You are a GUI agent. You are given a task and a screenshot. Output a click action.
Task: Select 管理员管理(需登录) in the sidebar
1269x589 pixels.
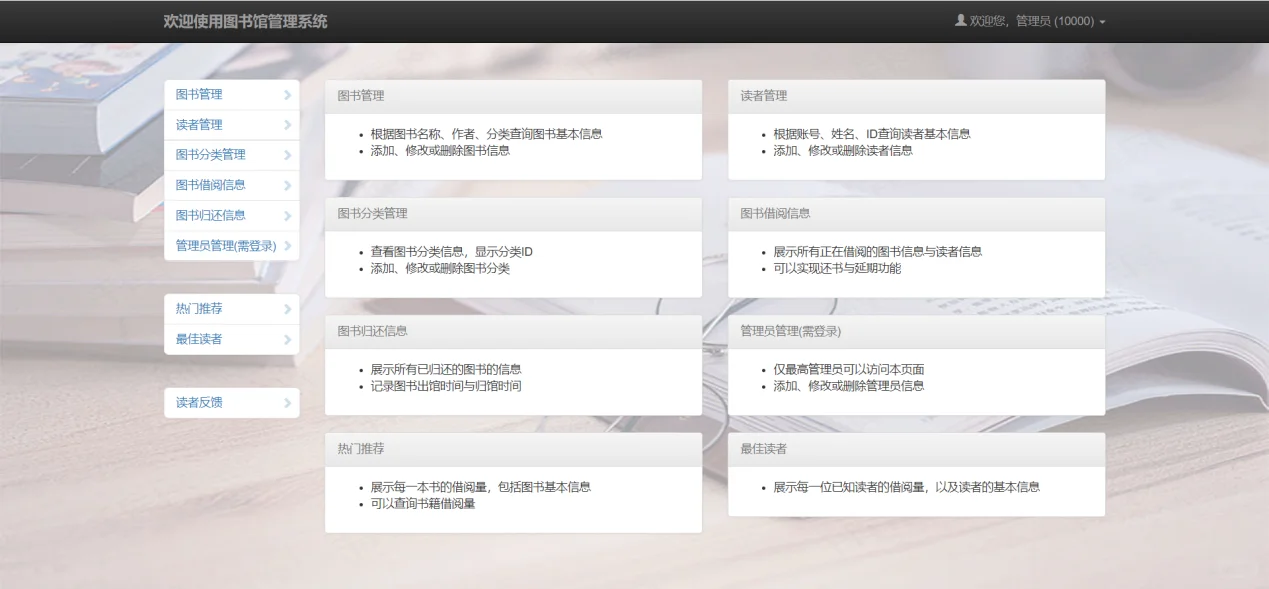[x=224, y=245]
